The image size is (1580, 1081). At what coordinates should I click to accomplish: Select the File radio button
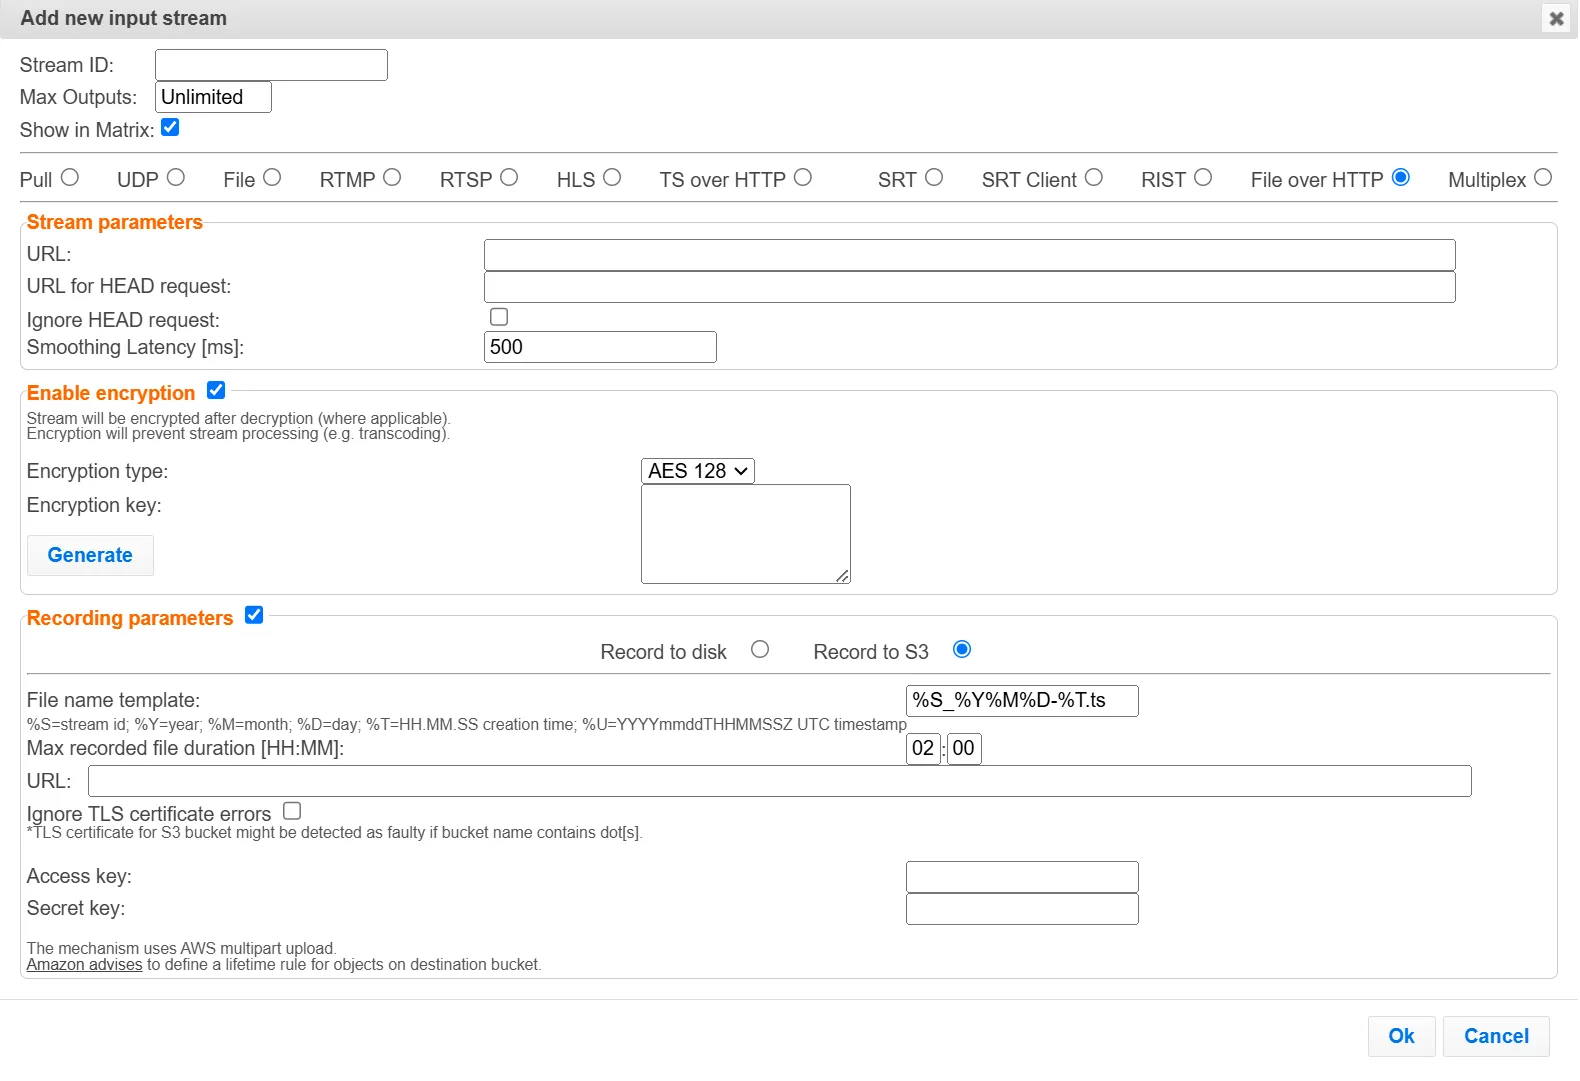[x=272, y=177]
